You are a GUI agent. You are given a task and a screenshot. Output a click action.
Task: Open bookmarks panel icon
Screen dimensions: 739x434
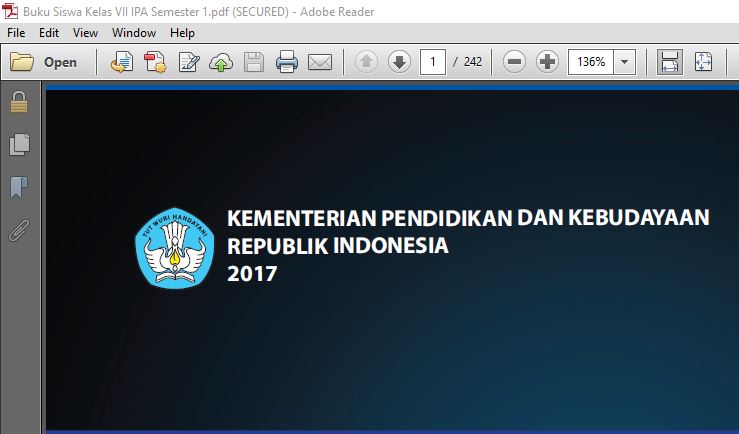(19, 187)
